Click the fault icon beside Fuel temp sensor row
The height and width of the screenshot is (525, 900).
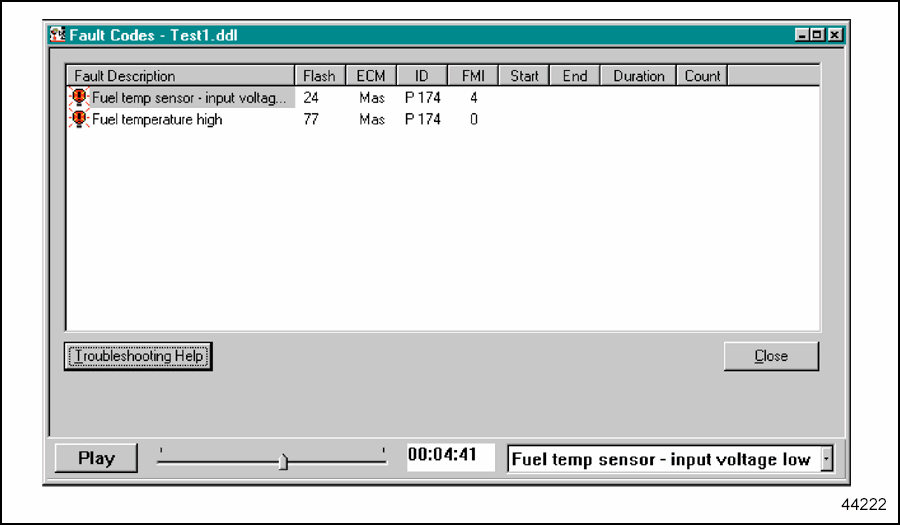79,98
